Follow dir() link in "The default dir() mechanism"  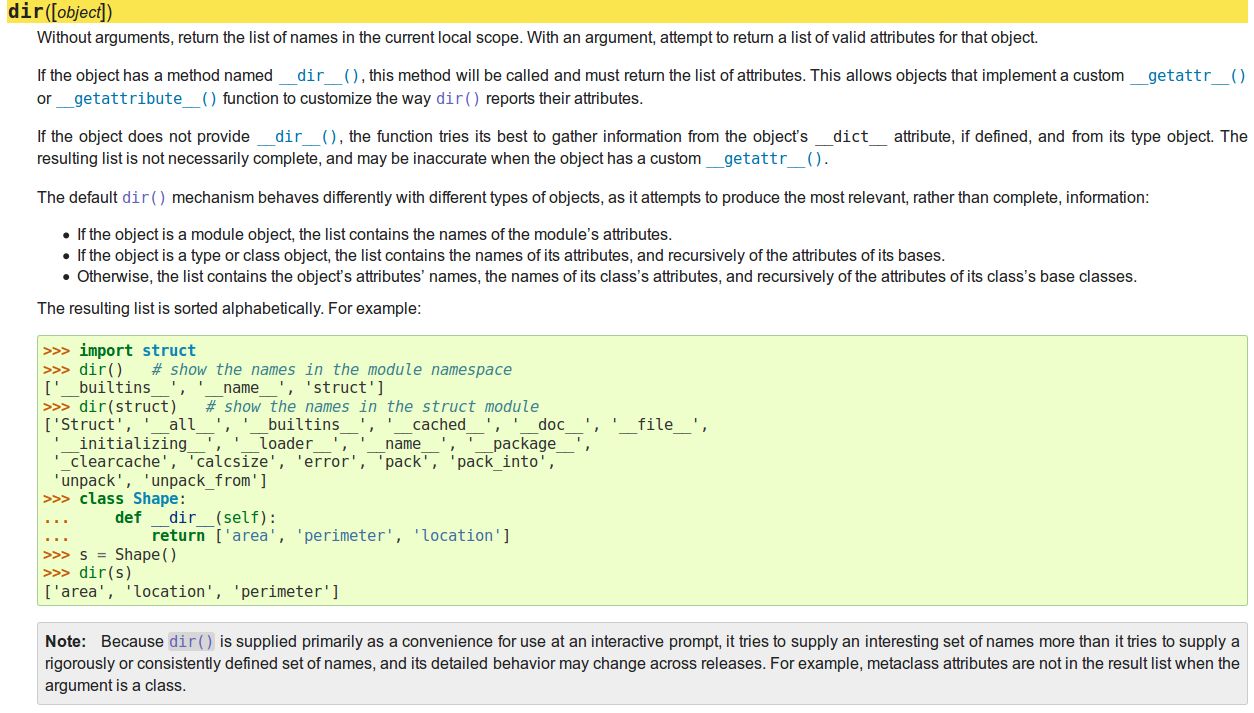pos(144,198)
